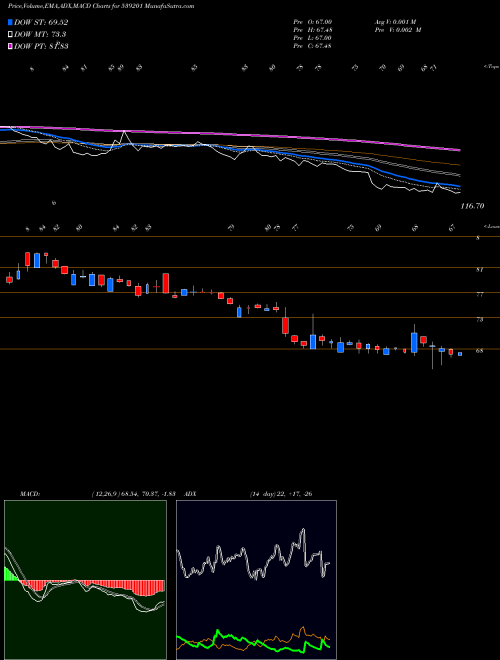
Task: Click the 'Pre C: 67.48' value
Action: tap(312, 45)
